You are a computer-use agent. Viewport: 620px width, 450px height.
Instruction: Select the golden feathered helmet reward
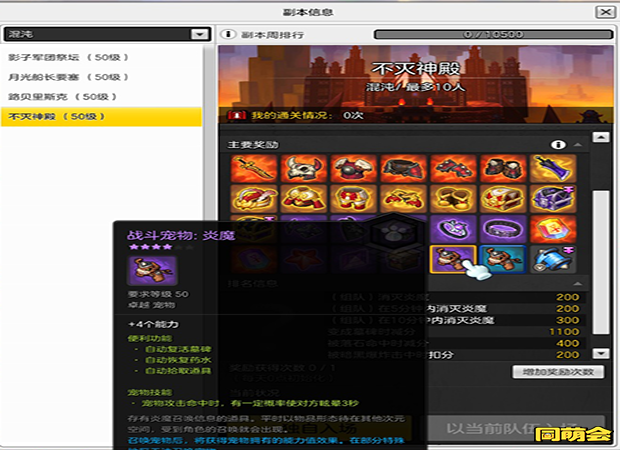[x=253, y=198]
